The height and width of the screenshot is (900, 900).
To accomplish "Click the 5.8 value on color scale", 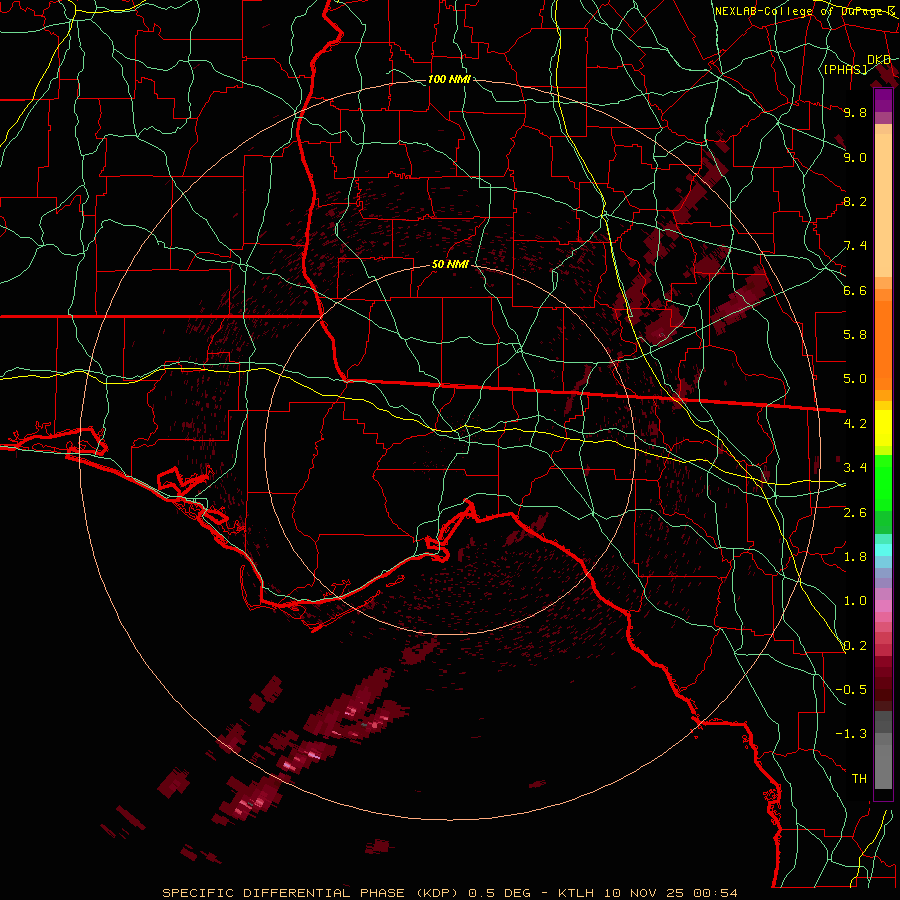I will pos(855,334).
